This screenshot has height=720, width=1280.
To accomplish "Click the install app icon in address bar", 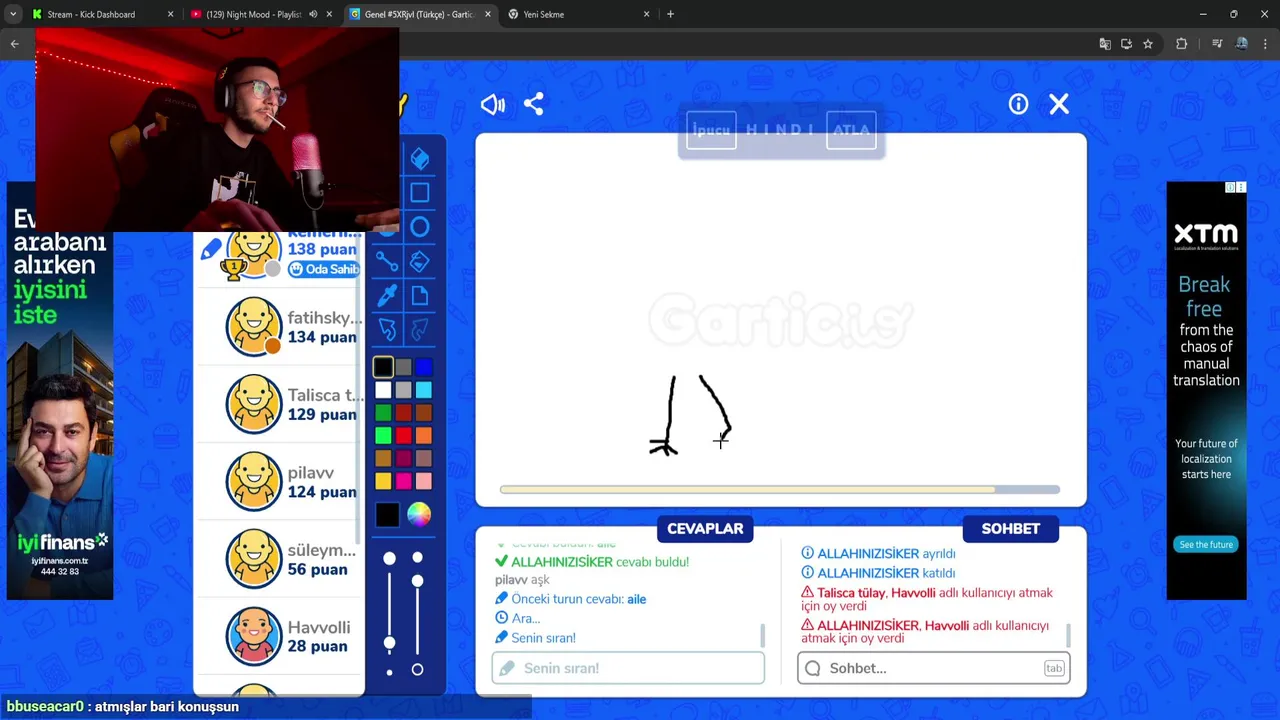I will (1126, 44).
